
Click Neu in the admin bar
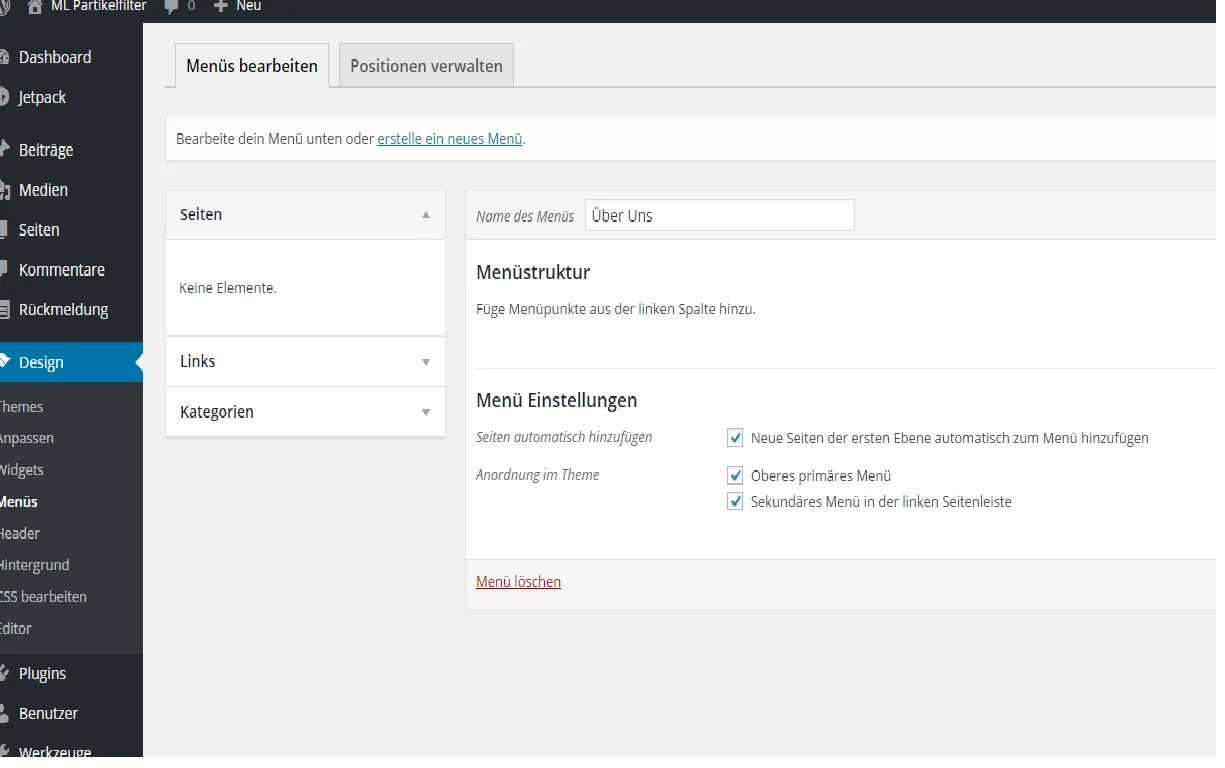249,6
